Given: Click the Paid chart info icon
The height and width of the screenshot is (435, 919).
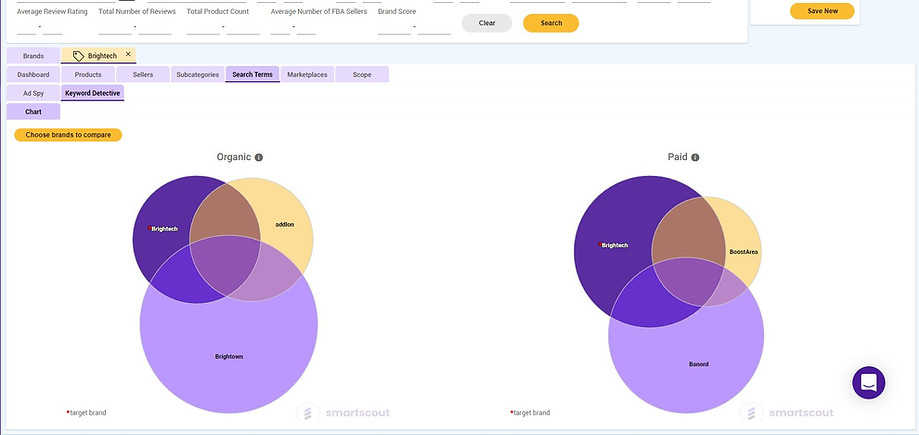Looking at the screenshot, I should click(695, 157).
